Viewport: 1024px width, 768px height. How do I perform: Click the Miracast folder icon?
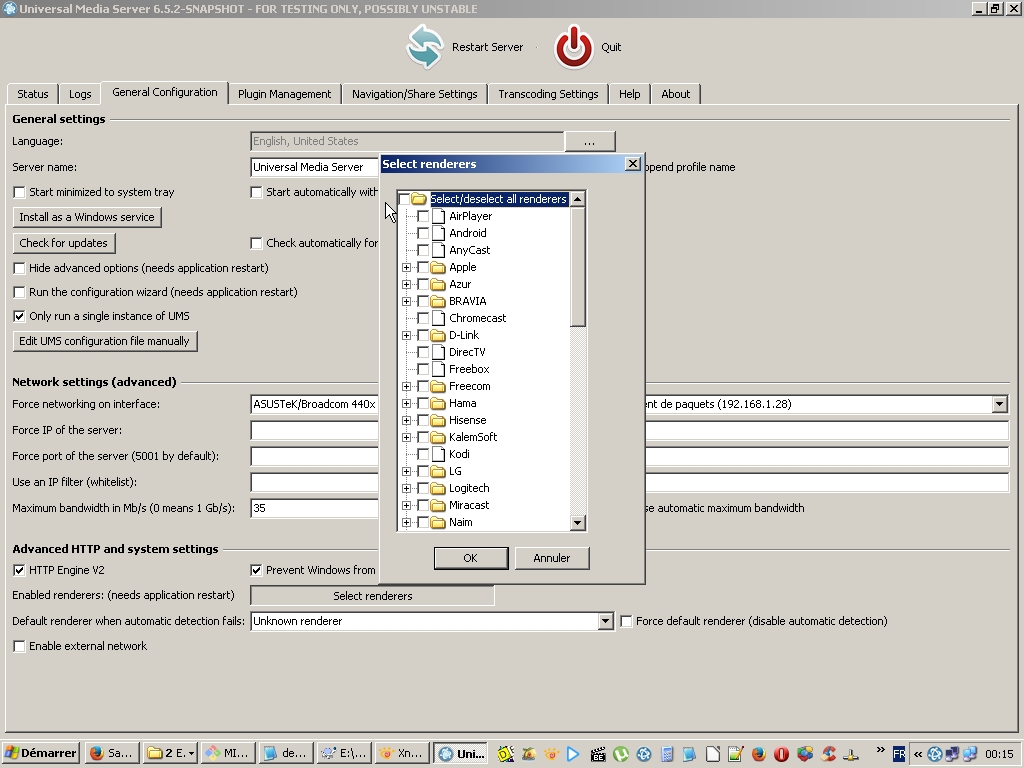(438, 505)
